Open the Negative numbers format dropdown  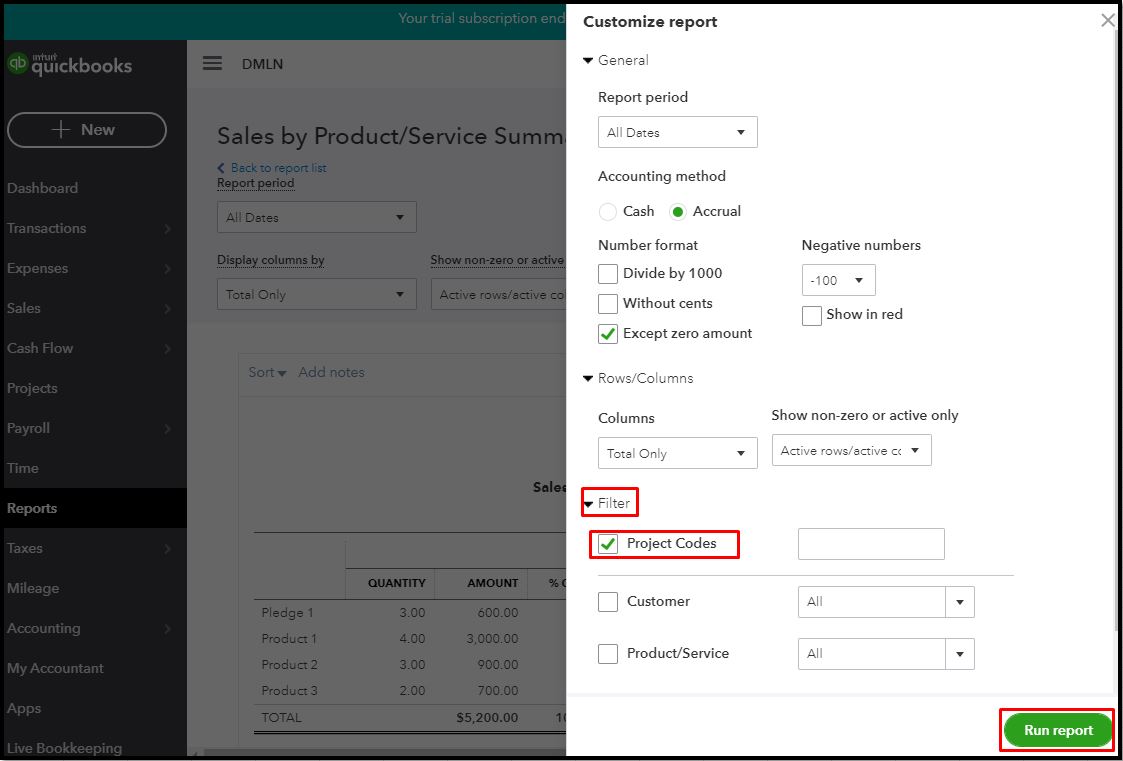click(838, 280)
